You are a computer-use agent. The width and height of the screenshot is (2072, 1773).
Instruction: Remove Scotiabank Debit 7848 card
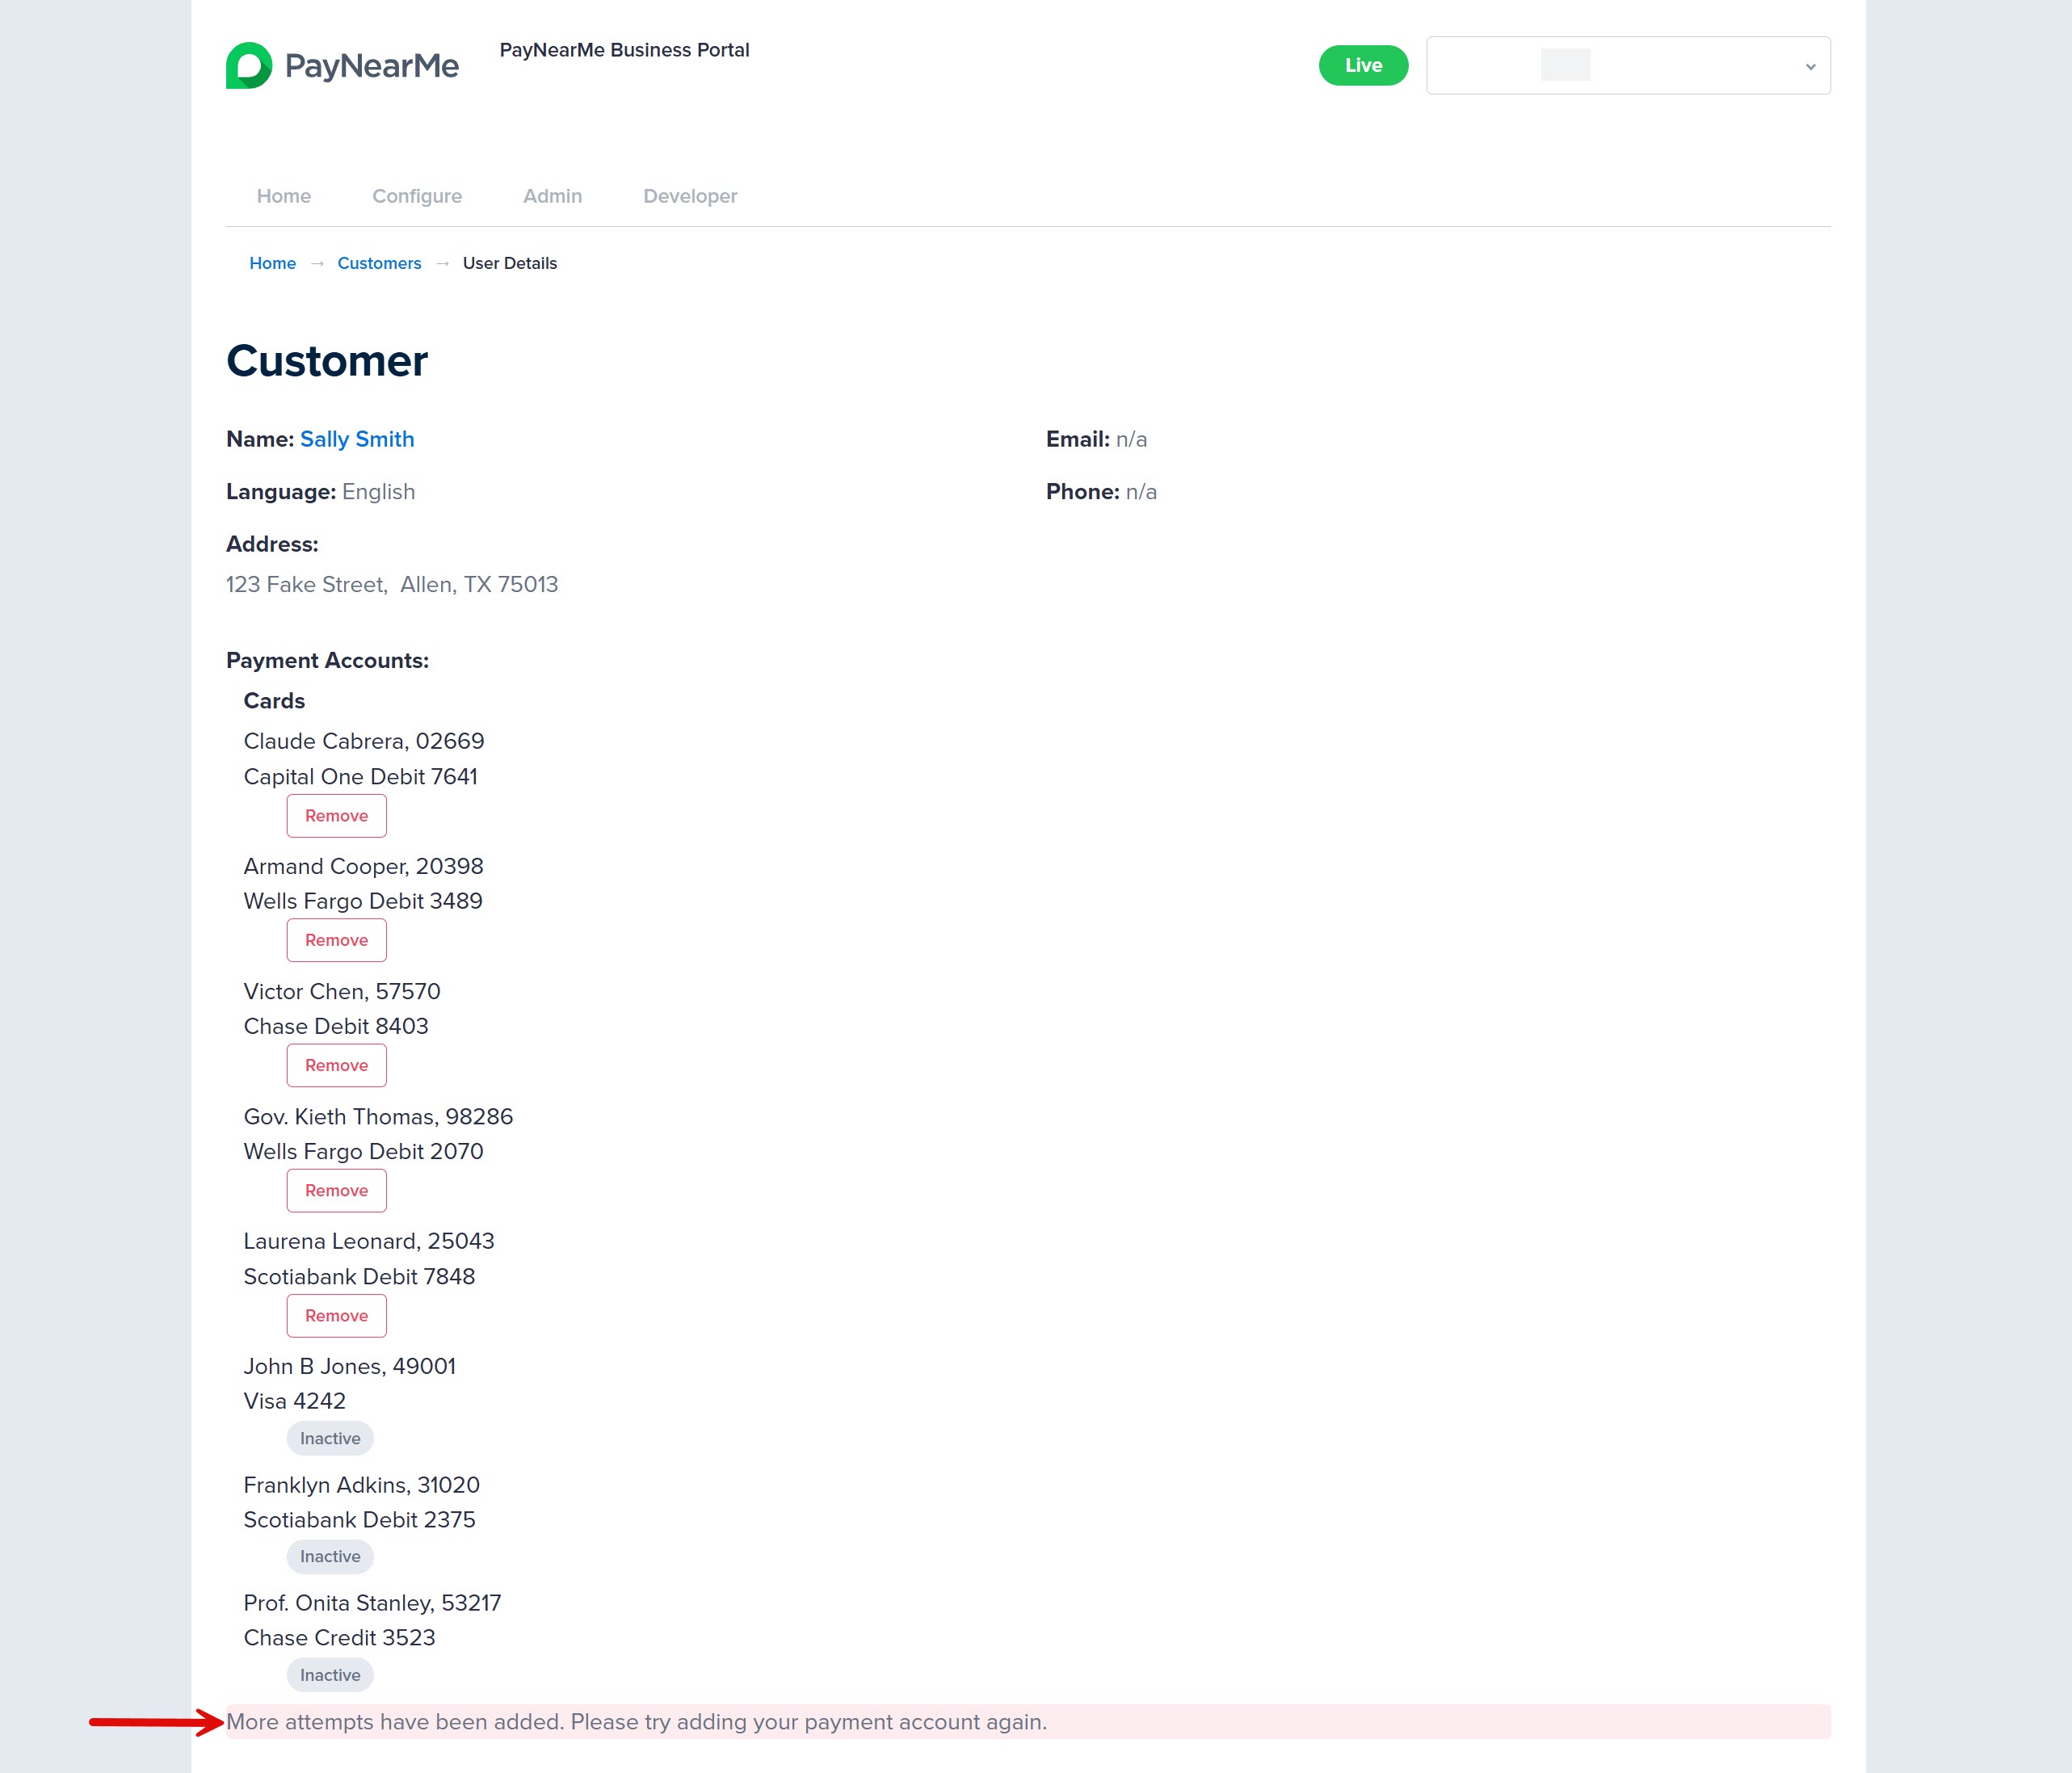click(336, 1315)
